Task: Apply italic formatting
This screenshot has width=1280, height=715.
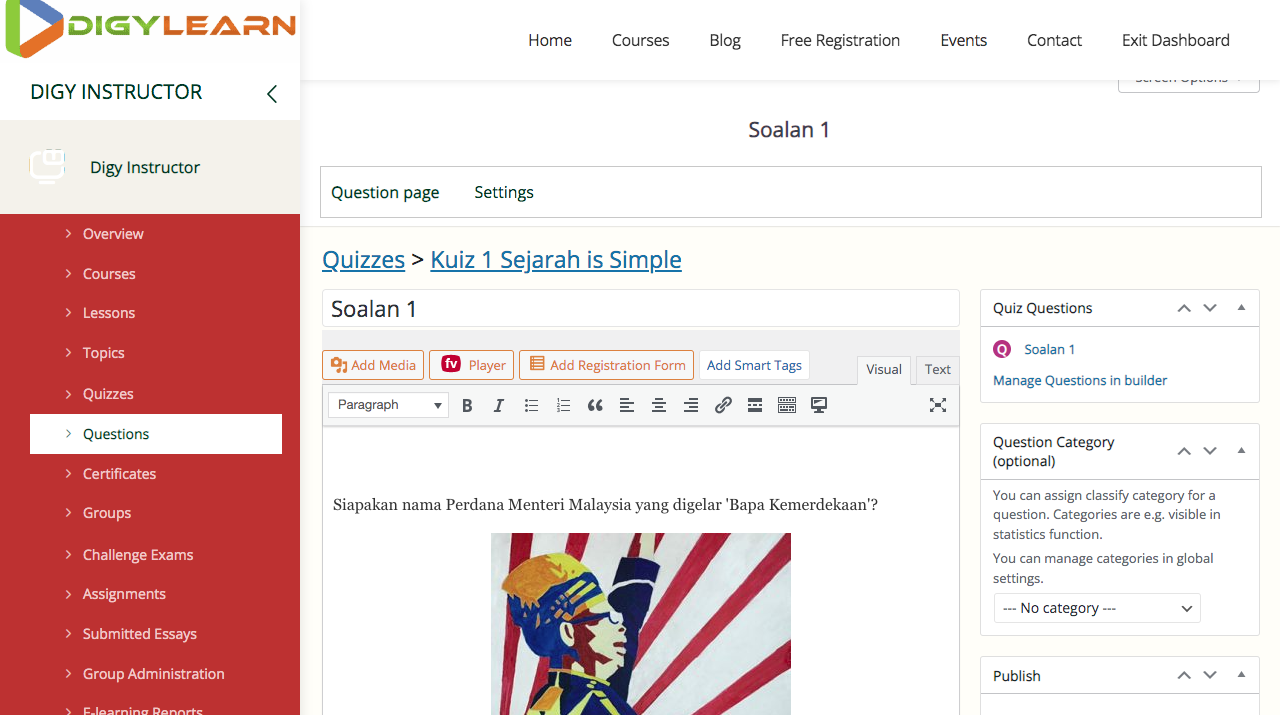Action: tap(499, 405)
